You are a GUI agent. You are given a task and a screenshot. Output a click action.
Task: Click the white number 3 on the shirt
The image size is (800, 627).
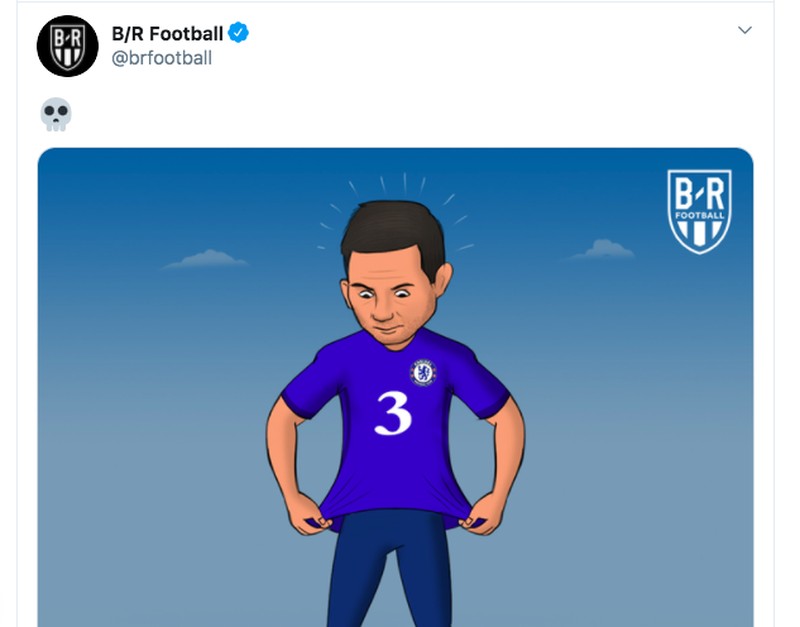tap(393, 412)
